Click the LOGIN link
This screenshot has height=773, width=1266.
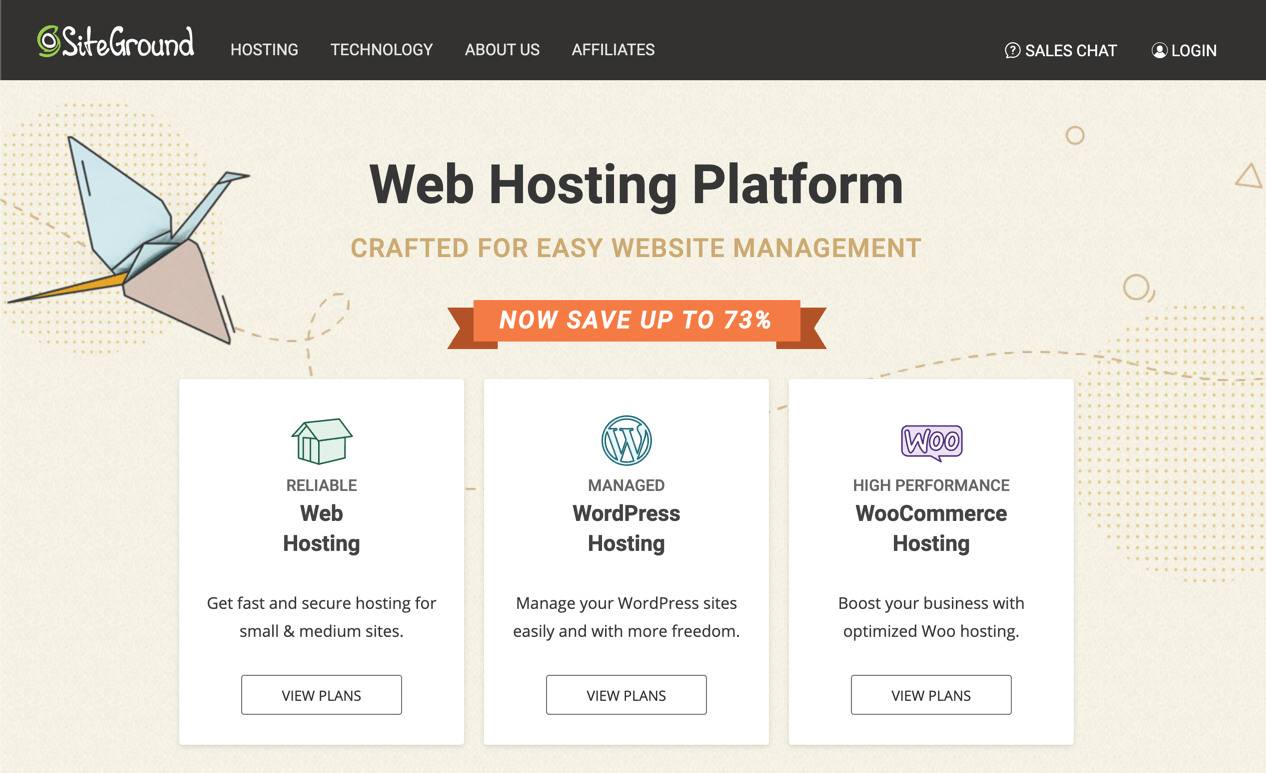(1192, 50)
